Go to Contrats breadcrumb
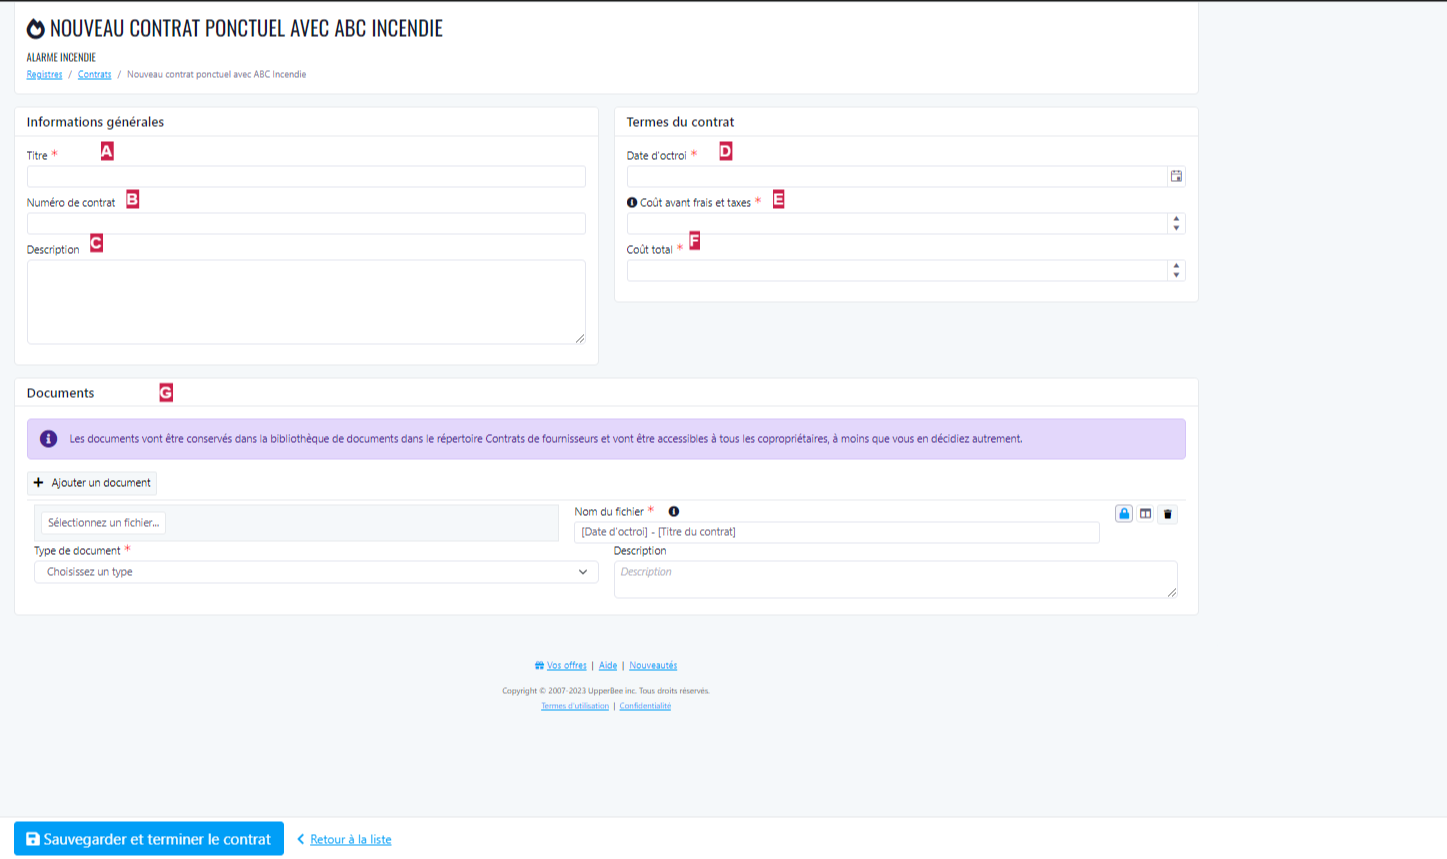 click(x=95, y=74)
